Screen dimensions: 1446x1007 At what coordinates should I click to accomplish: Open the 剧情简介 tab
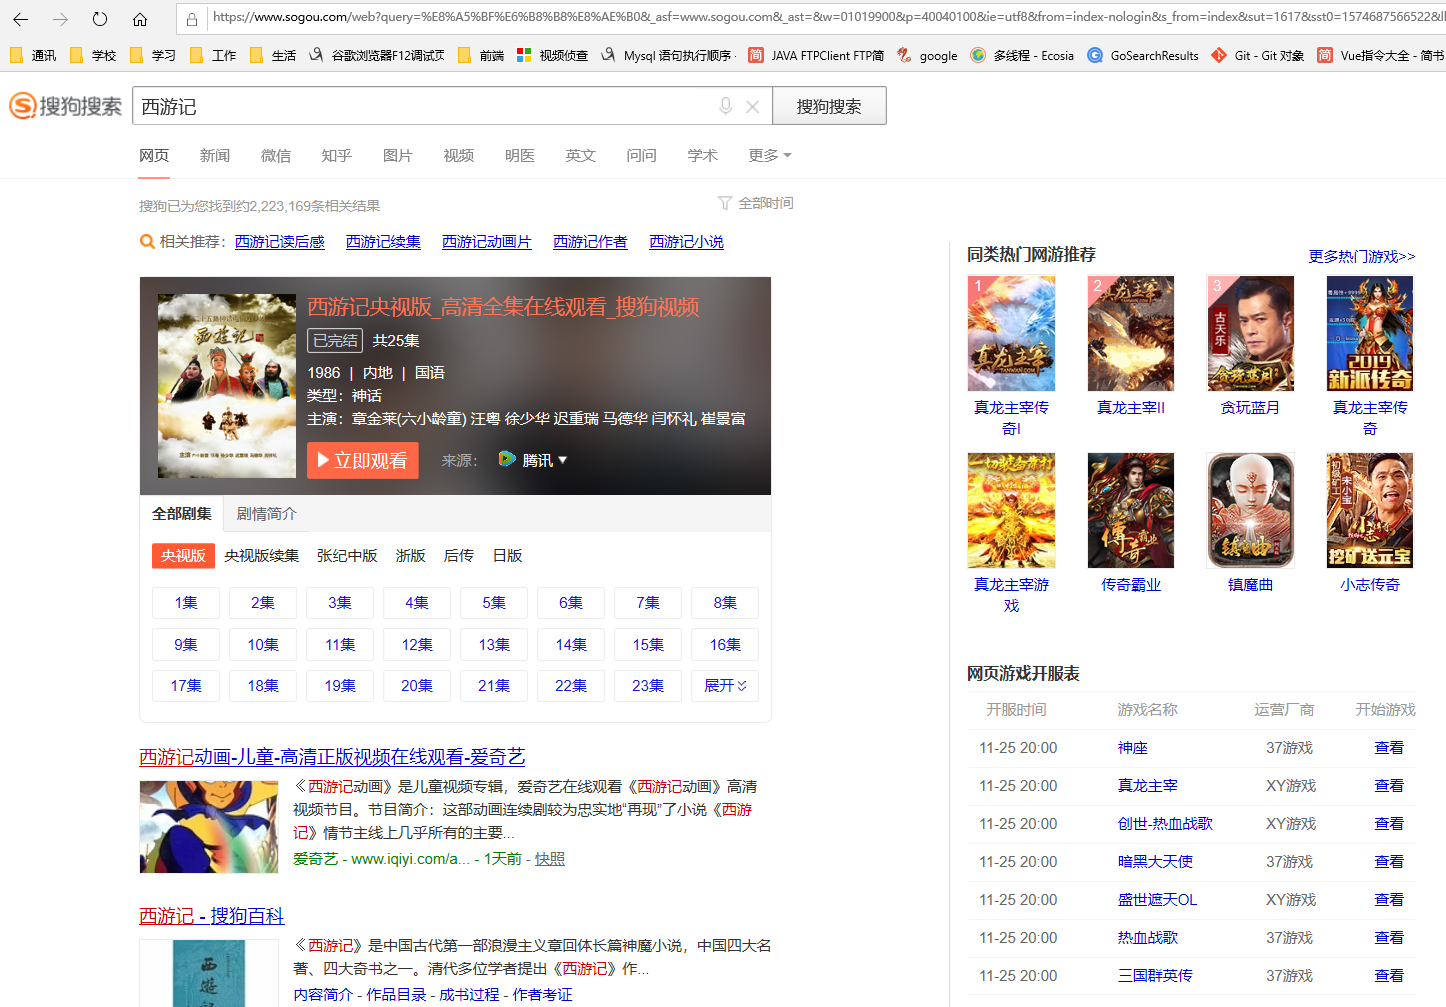click(x=267, y=513)
